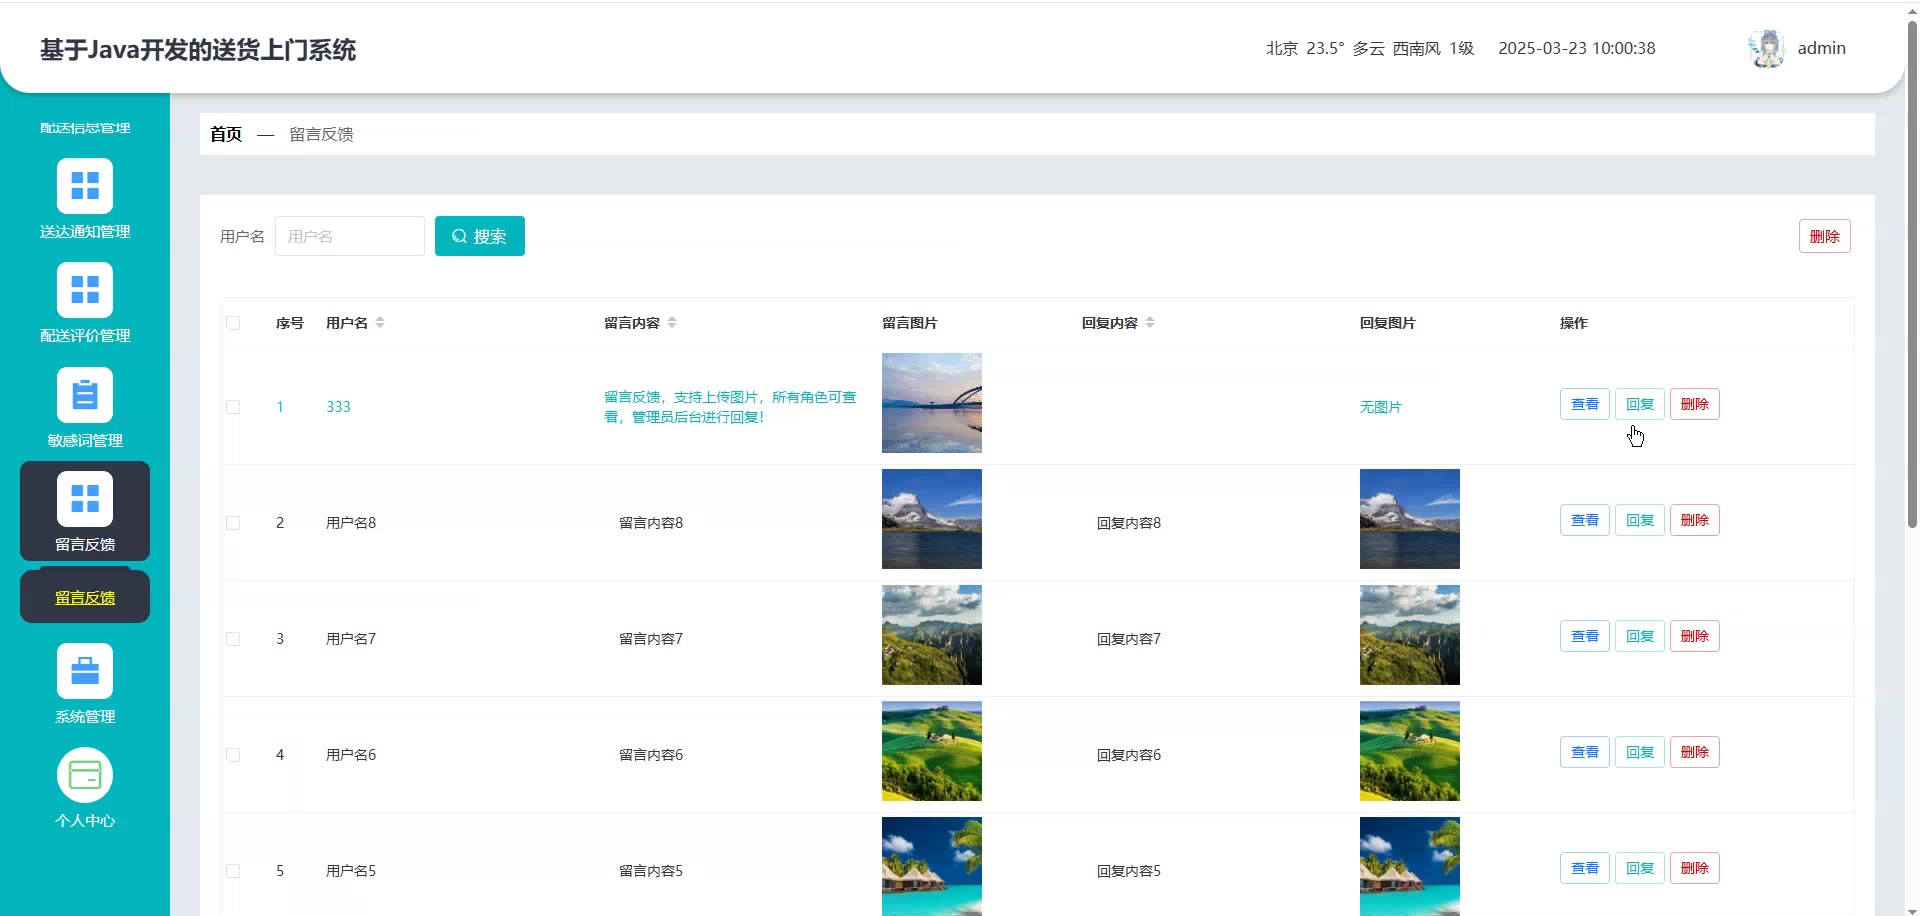The width and height of the screenshot is (1920, 916).
Task: Click 删除 for 用户名5
Action: [x=1695, y=868]
